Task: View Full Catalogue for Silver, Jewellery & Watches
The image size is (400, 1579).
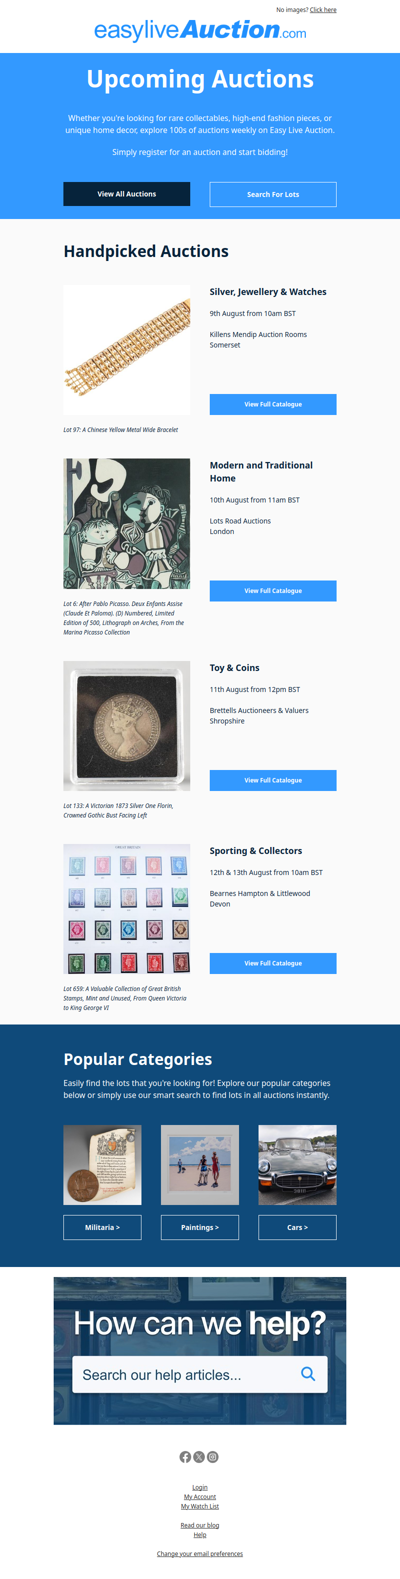Action: pyautogui.click(x=273, y=404)
